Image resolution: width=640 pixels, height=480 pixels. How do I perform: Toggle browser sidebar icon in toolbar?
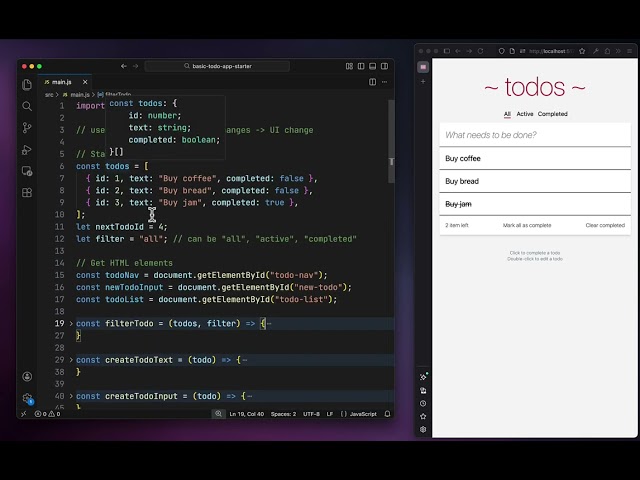pos(447,51)
